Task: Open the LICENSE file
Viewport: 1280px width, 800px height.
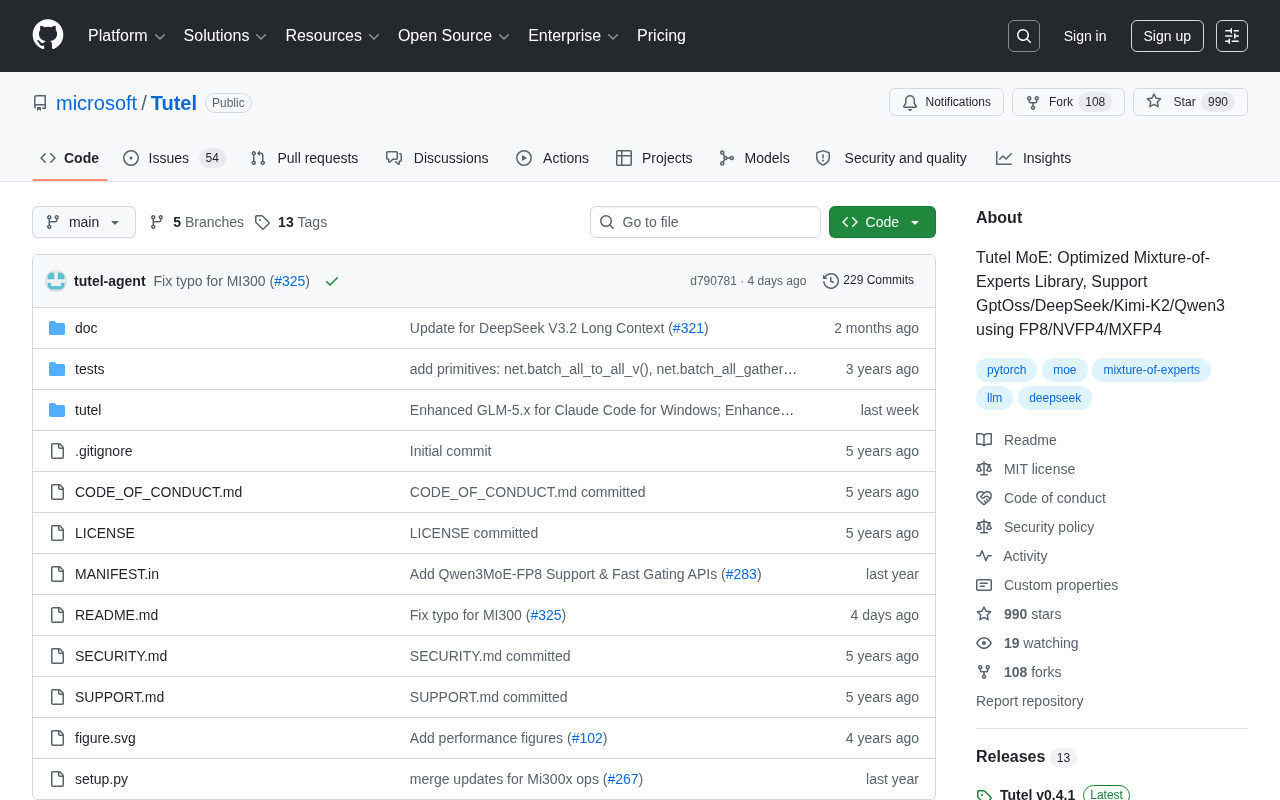Action: 105,533
